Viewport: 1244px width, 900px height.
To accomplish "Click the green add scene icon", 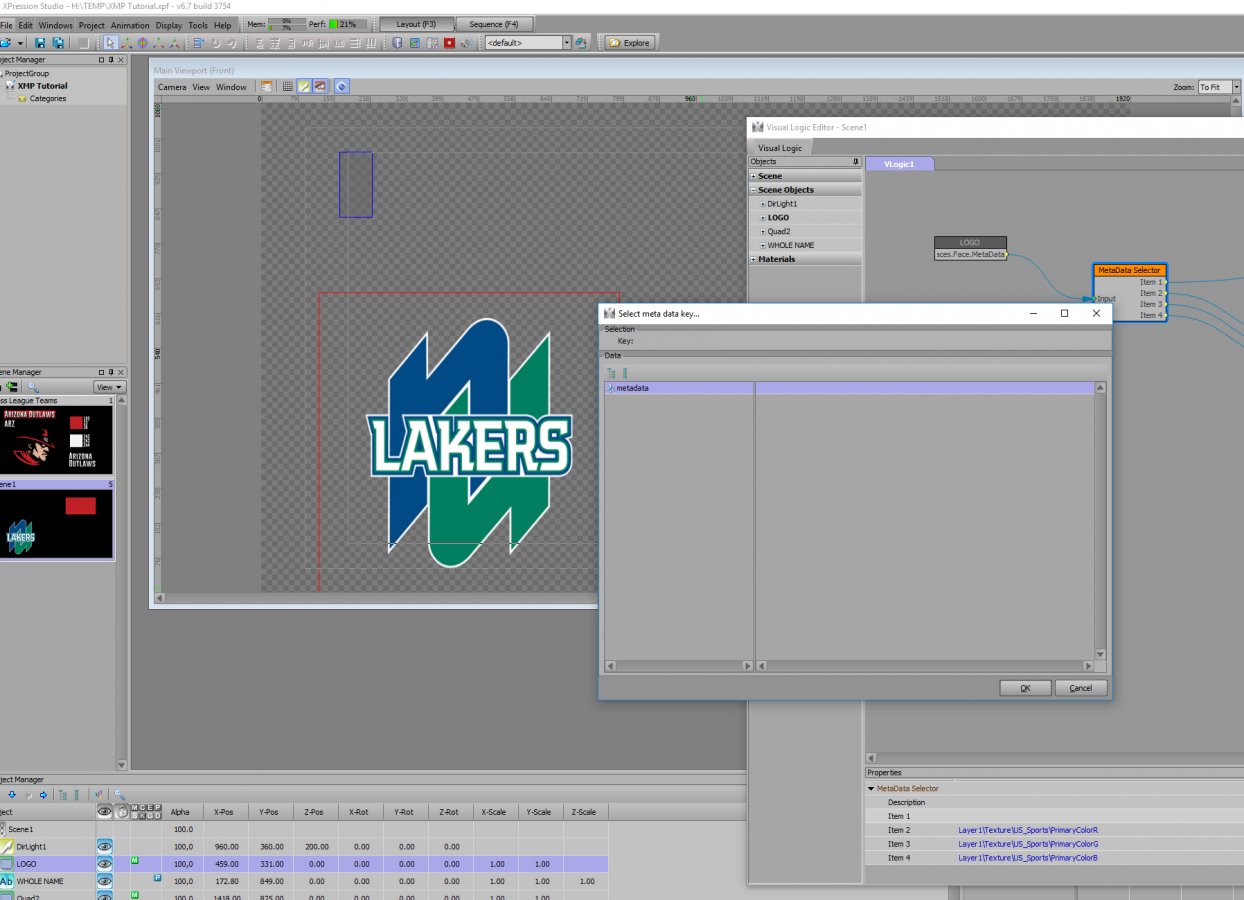I will tap(12, 387).
